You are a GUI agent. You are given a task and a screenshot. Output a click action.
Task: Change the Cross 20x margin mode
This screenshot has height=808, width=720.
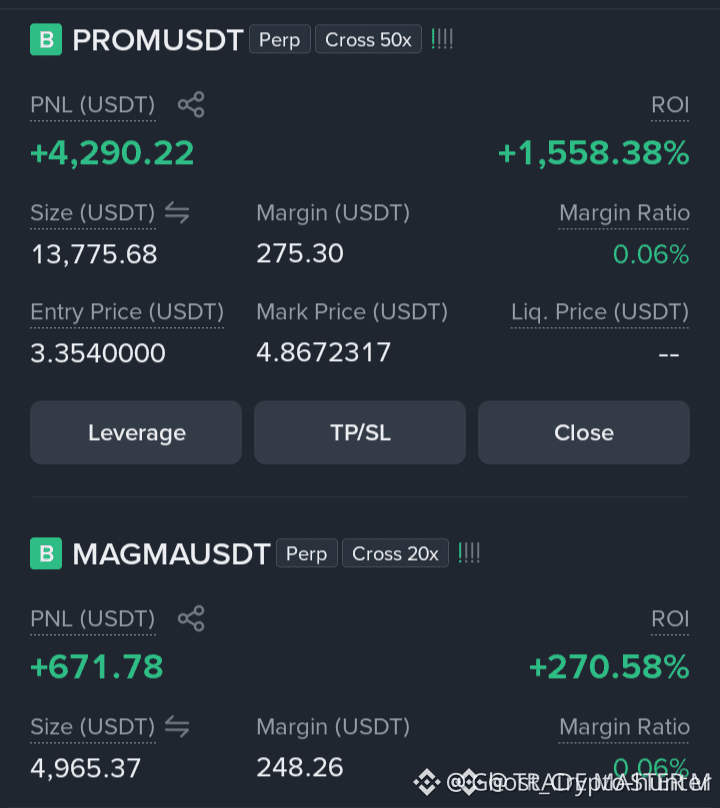[x=395, y=553]
